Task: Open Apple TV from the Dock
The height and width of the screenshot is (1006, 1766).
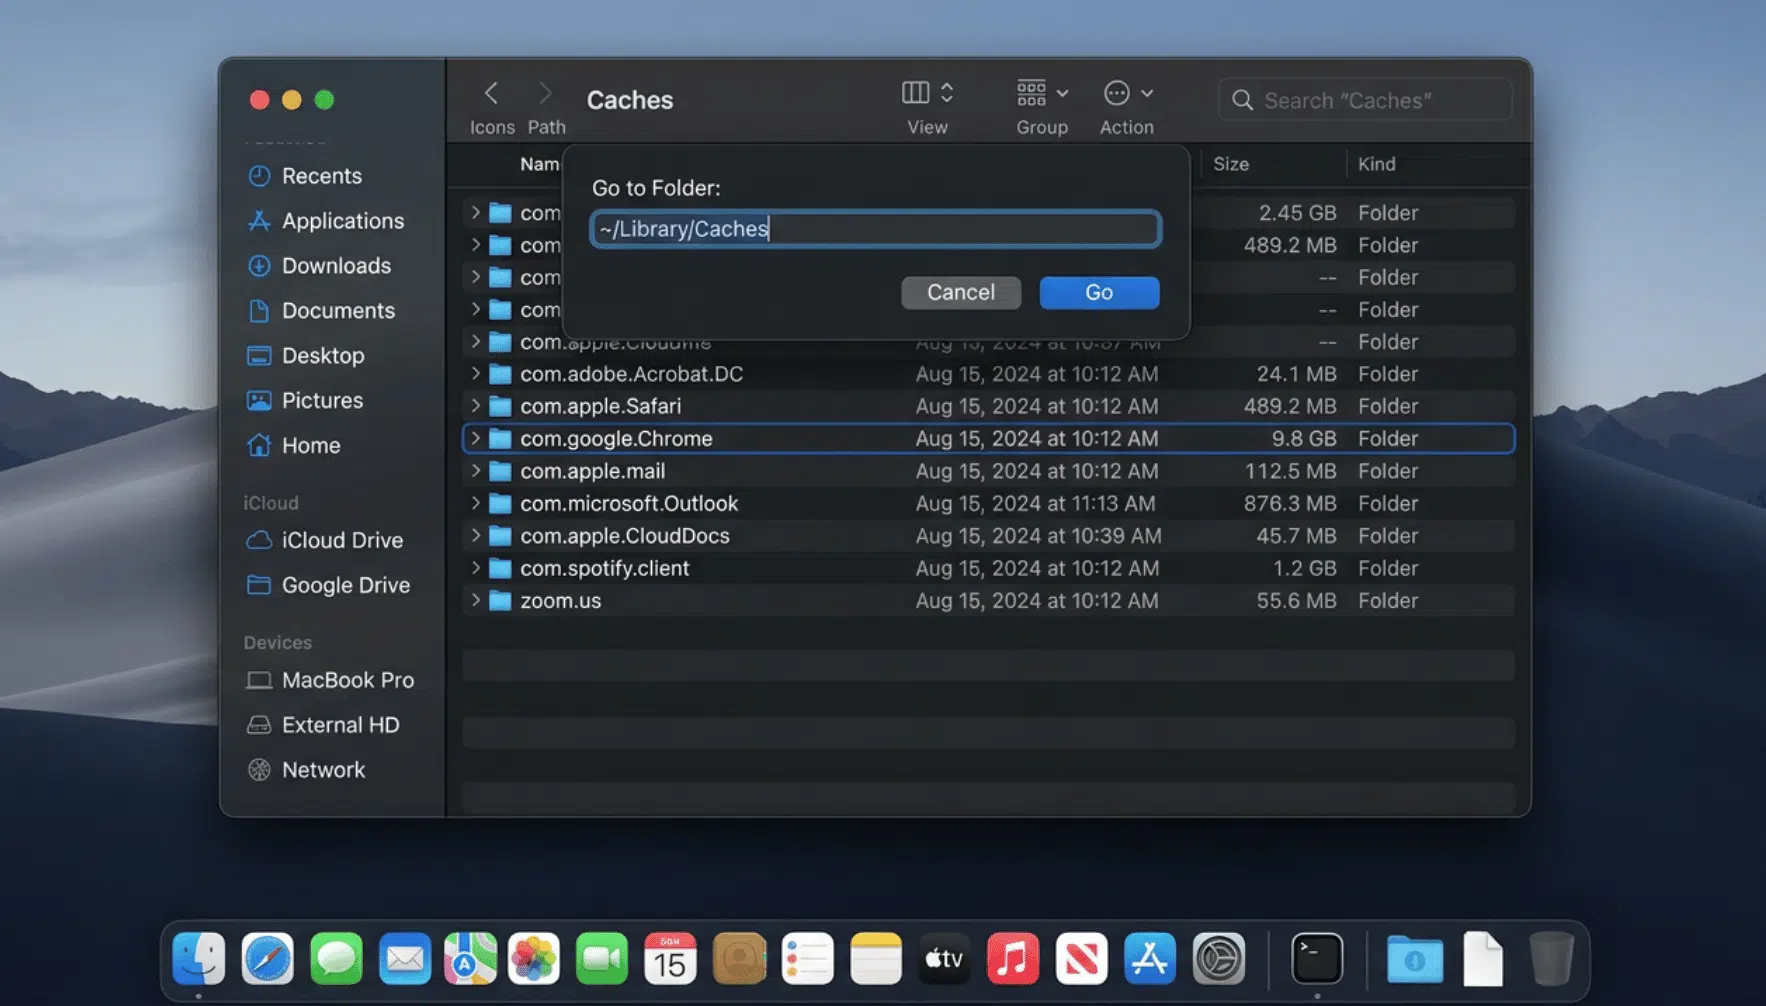Action: pos(944,959)
